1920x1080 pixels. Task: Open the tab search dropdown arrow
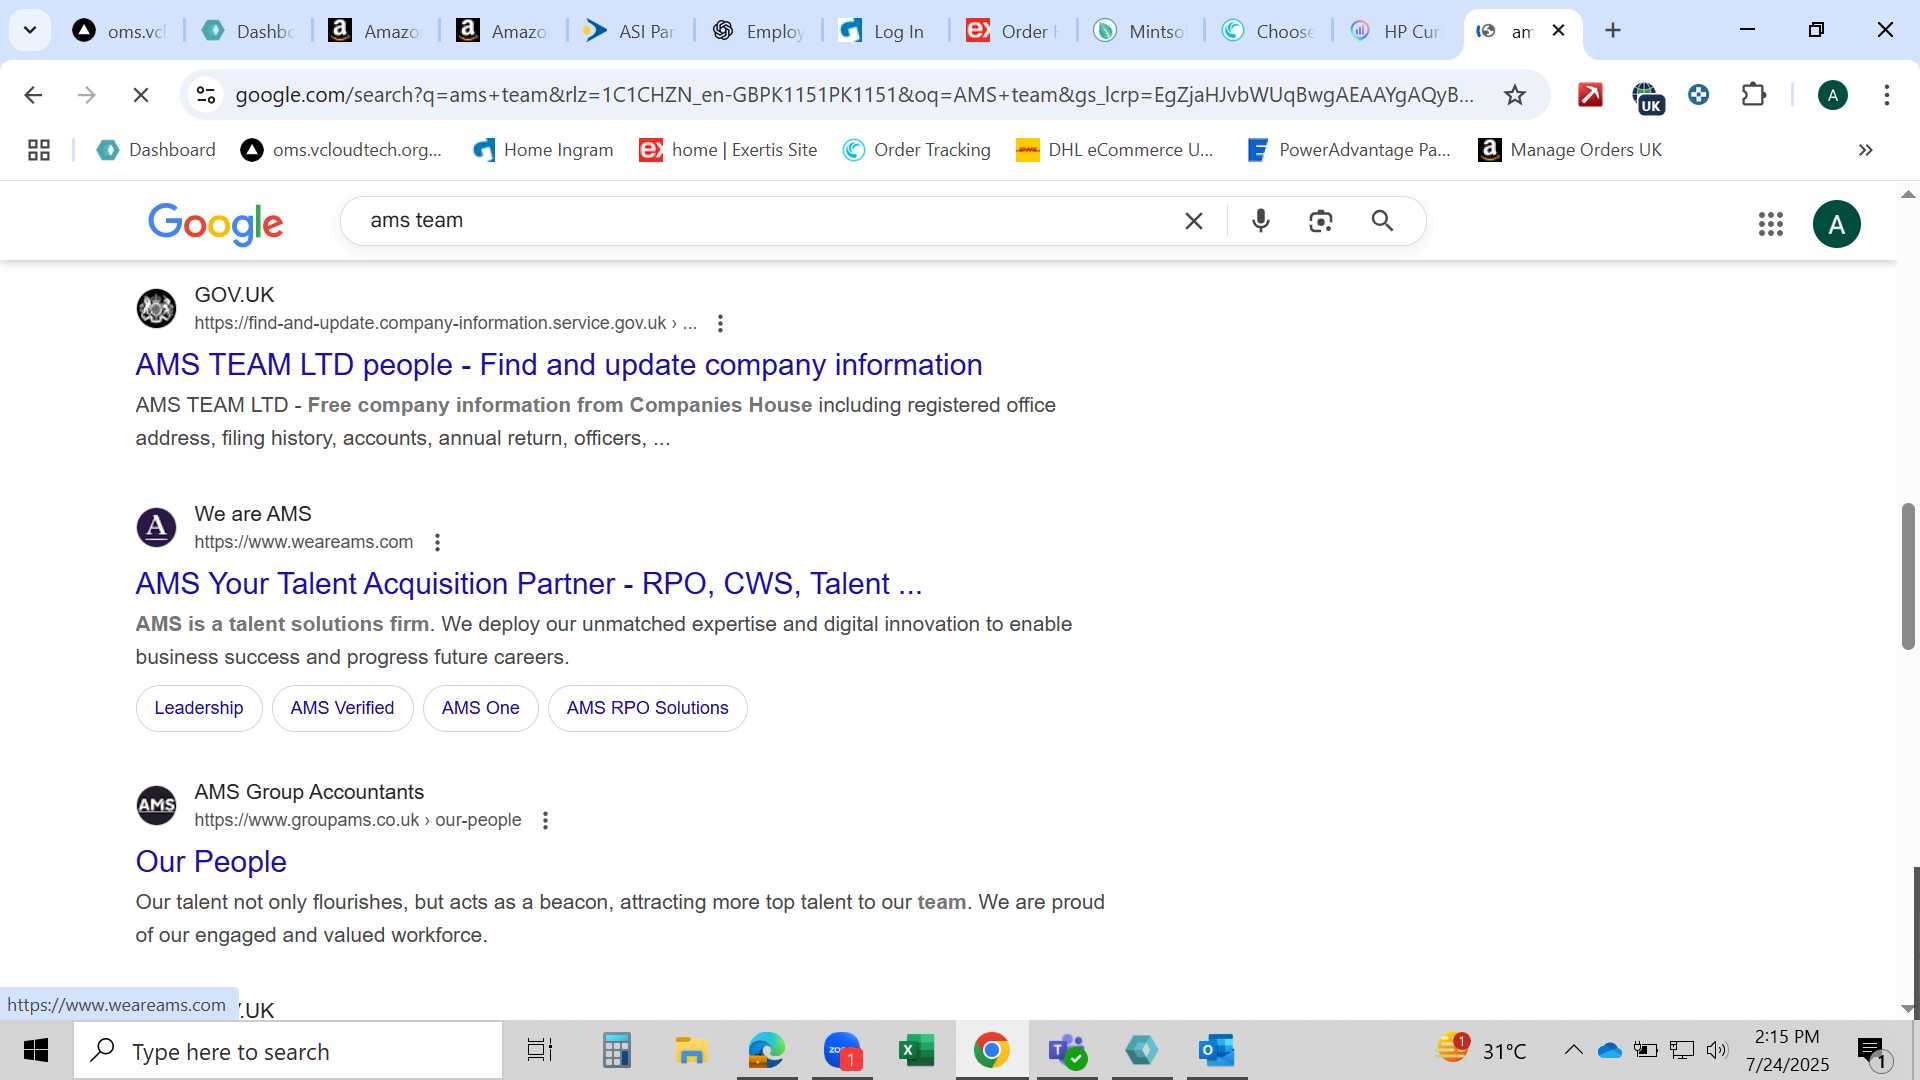tap(30, 30)
